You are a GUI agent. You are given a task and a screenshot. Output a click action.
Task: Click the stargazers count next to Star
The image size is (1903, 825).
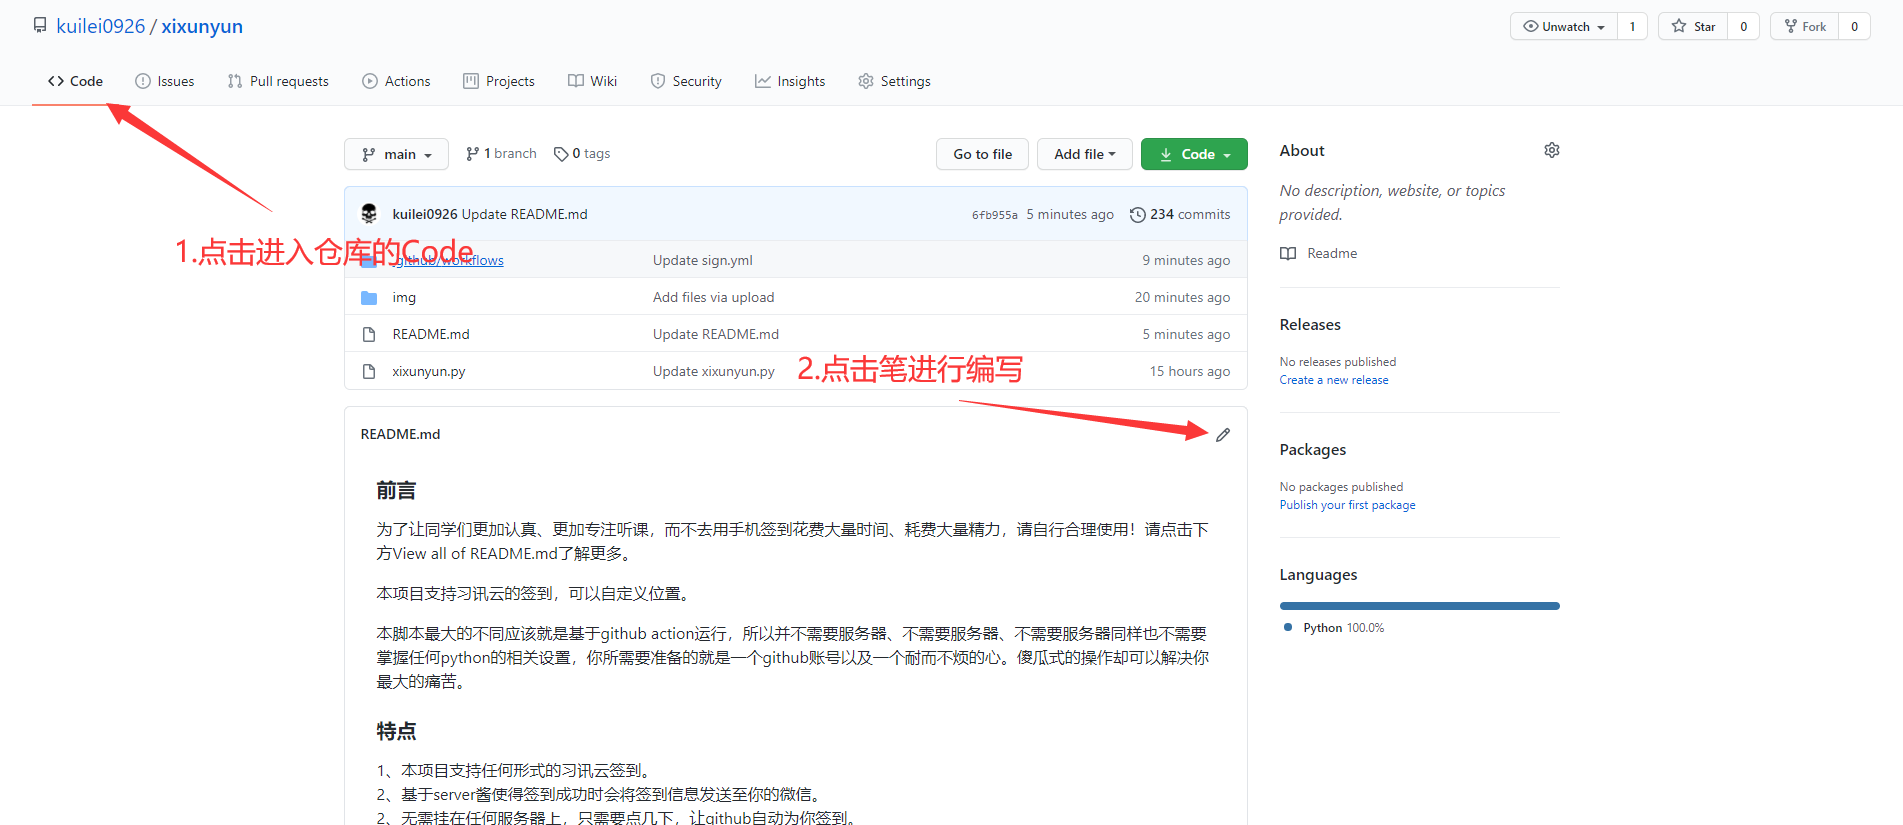pos(1743,26)
